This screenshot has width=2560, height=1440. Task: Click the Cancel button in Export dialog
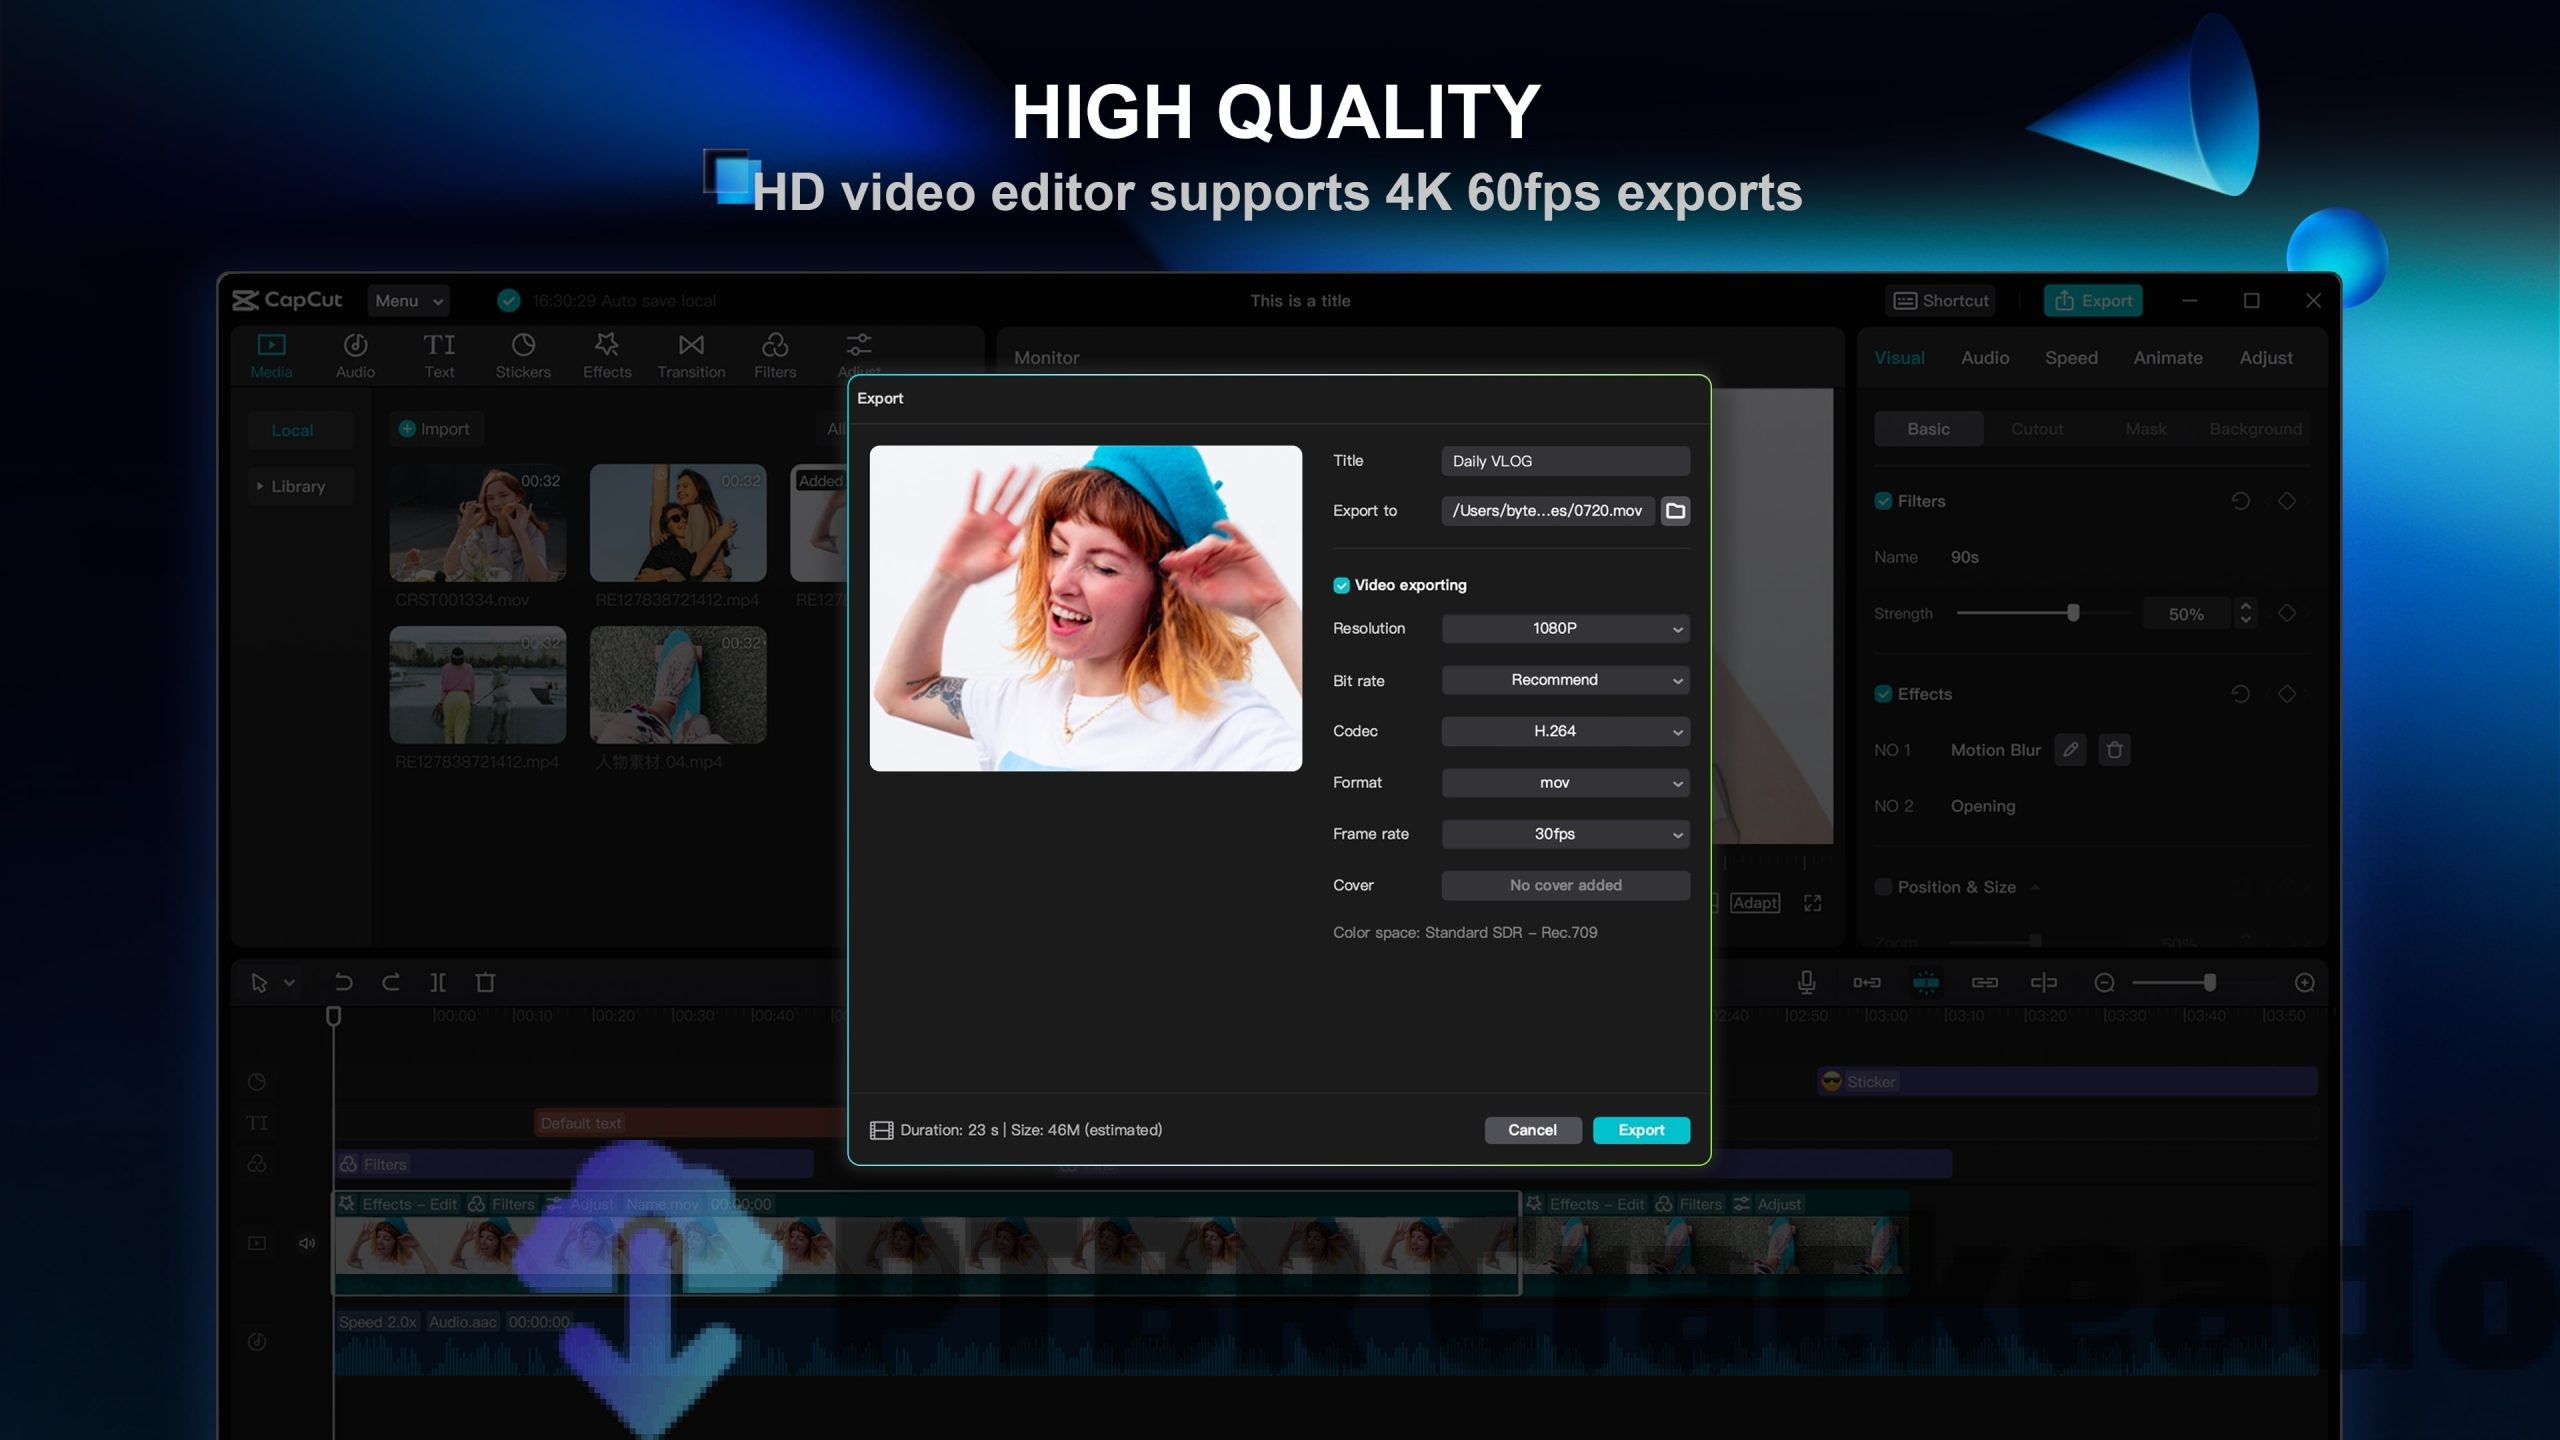pos(1531,1129)
